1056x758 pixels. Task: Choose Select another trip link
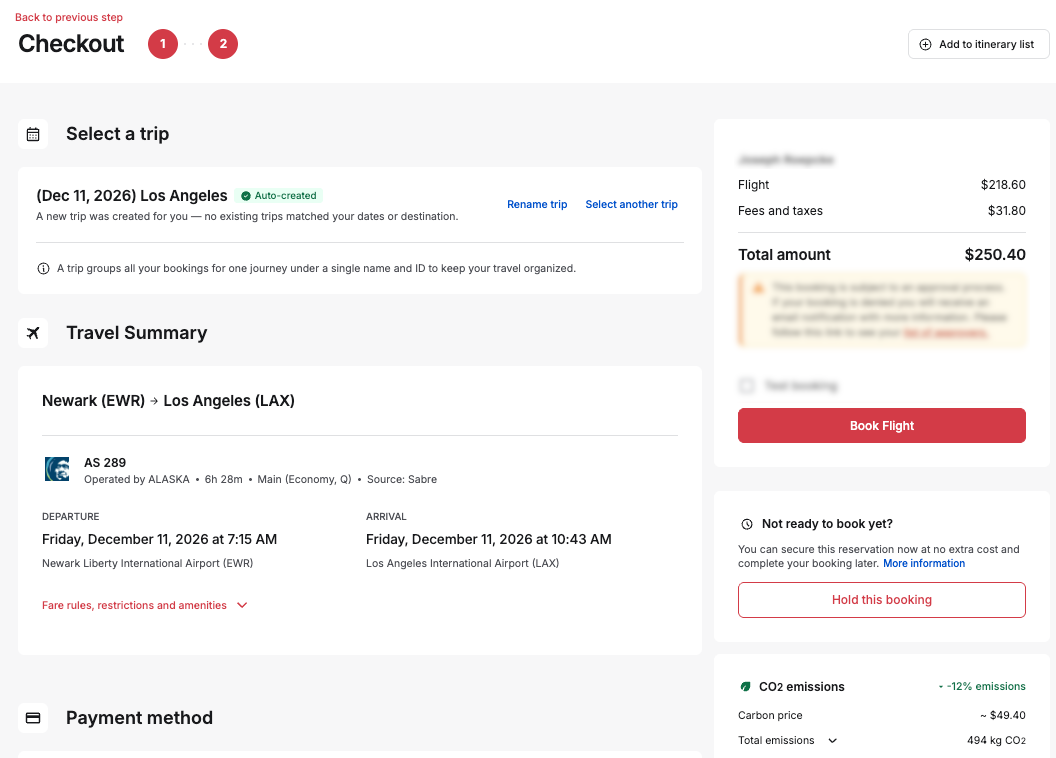(631, 205)
